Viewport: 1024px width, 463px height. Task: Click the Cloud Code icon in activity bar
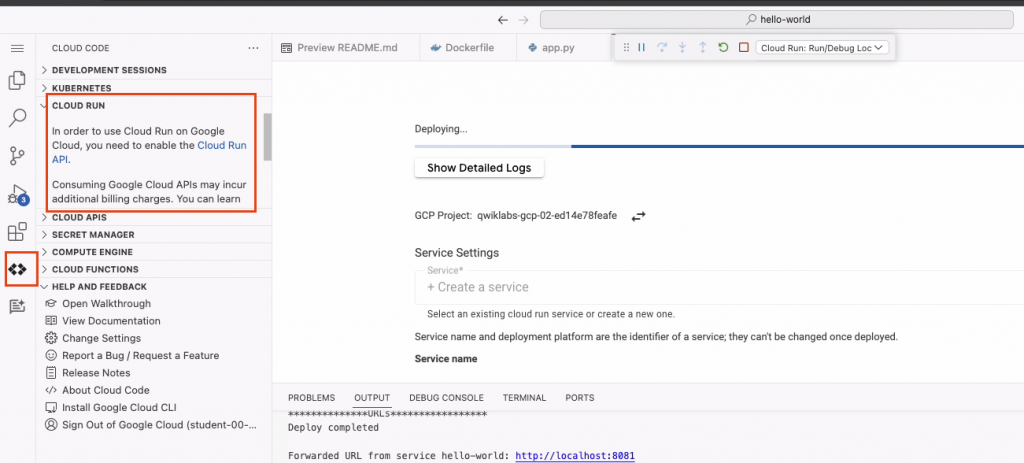click(18, 269)
